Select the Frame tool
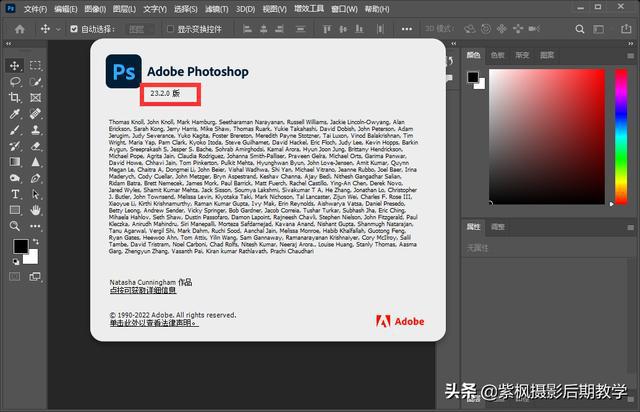This screenshot has height=412, width=640. point(35,98)
